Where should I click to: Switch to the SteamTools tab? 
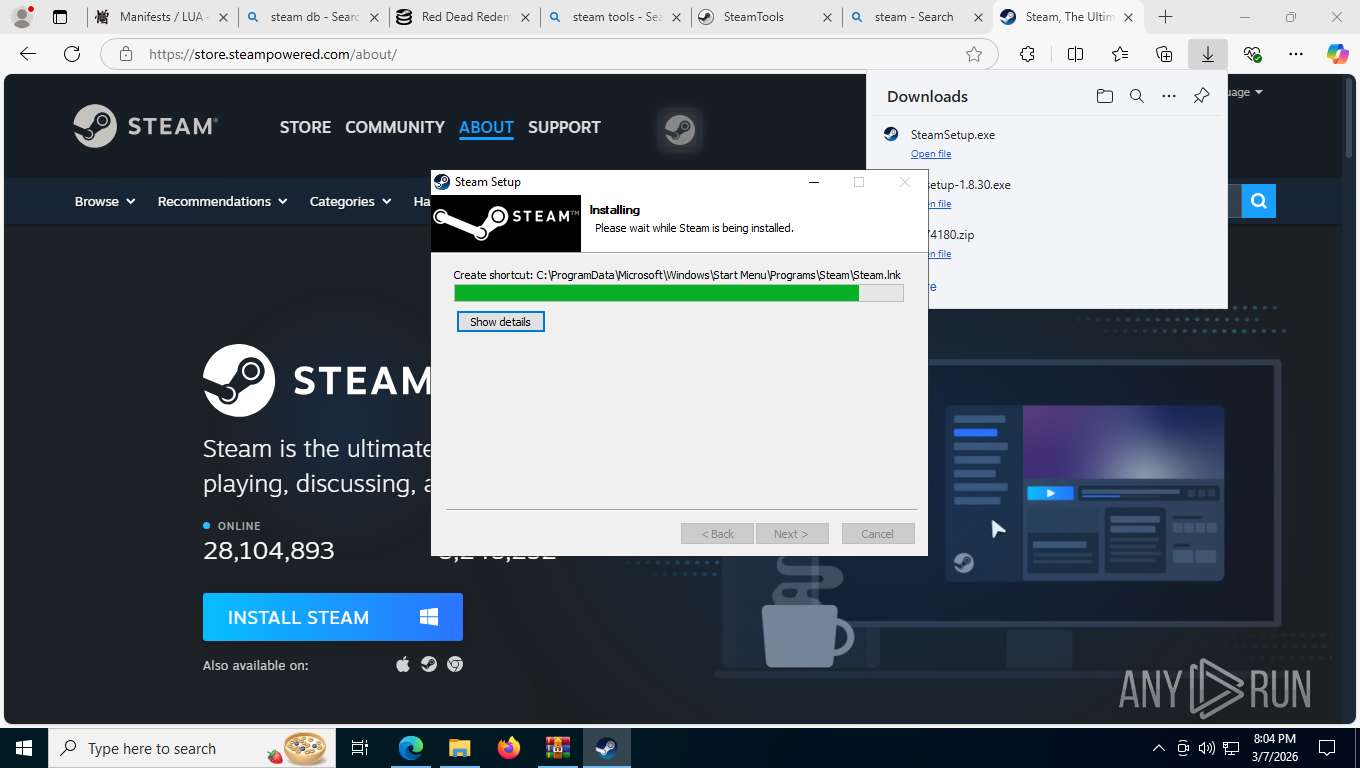click(766, 17)
